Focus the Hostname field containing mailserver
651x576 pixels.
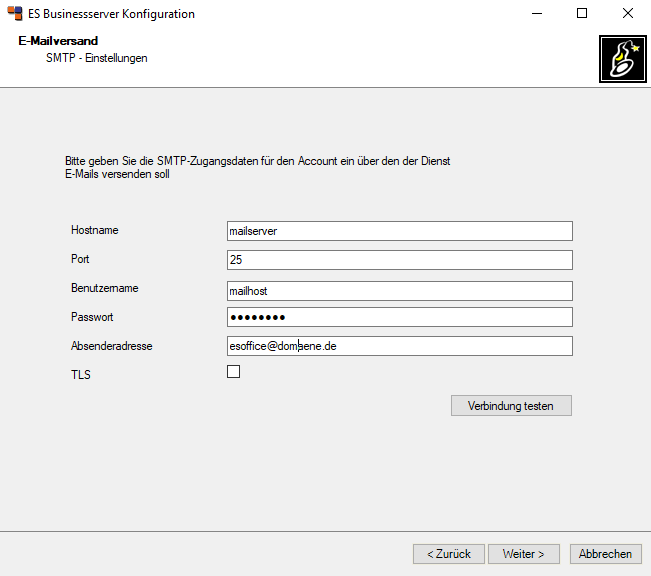pyautogui.click(x=399, y=231)
